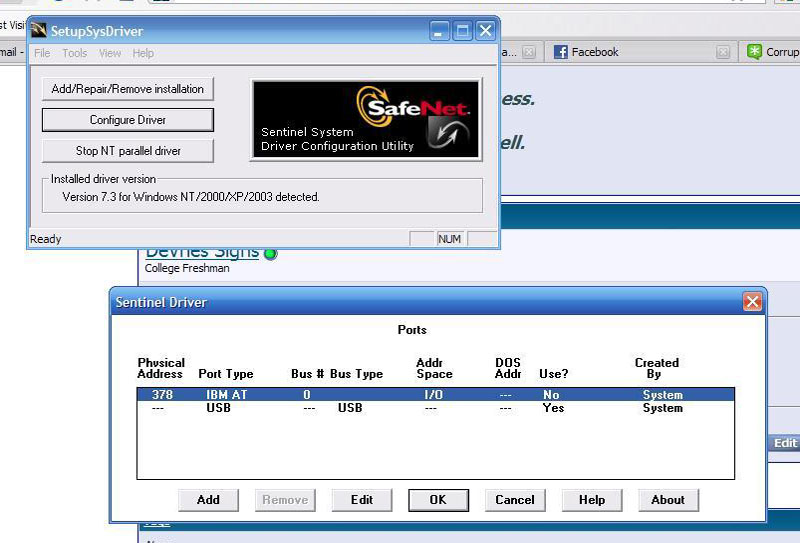Close the Sentinel Driver dialog
Screen dimensions: 800x543
(752, 302)
